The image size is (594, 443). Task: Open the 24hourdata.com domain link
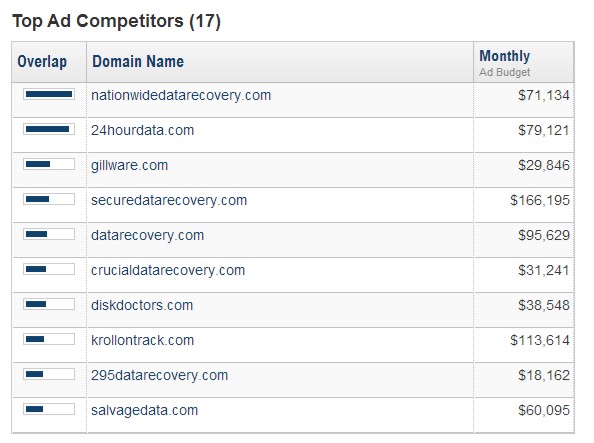[x=142, y=130]
